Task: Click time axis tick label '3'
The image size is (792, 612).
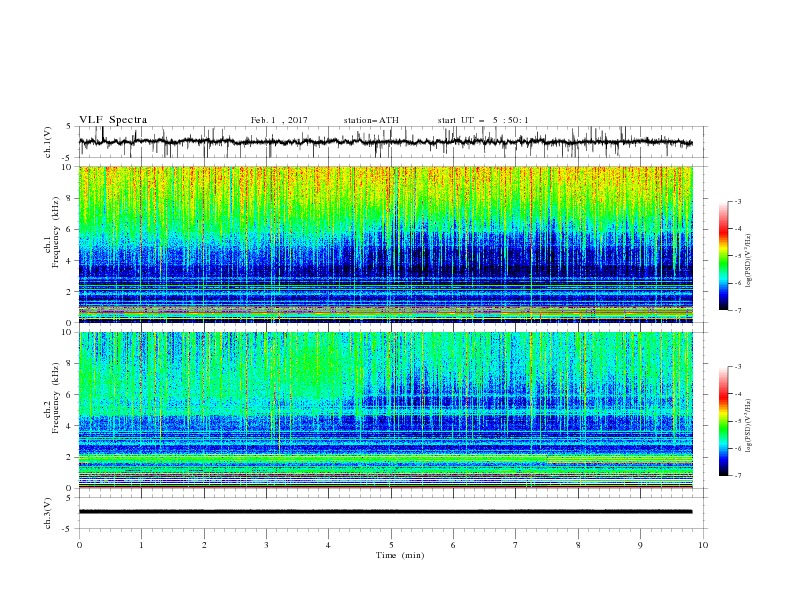Action: [266, 545]
